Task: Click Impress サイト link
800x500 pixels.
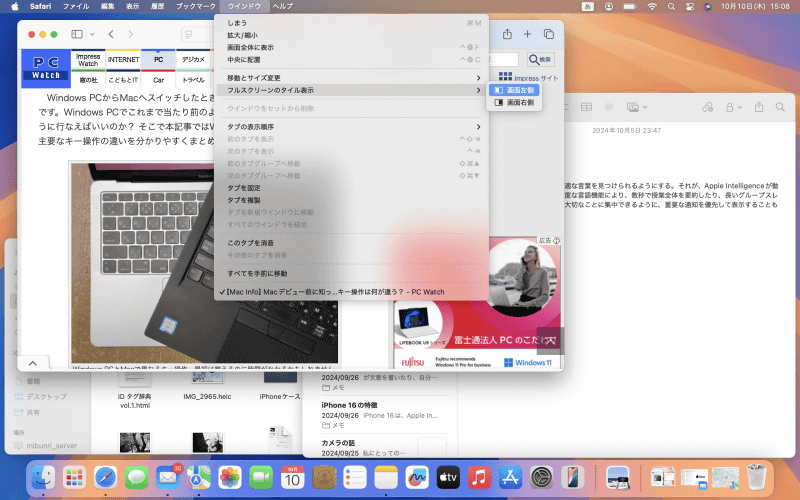Action: click(529, 78)
